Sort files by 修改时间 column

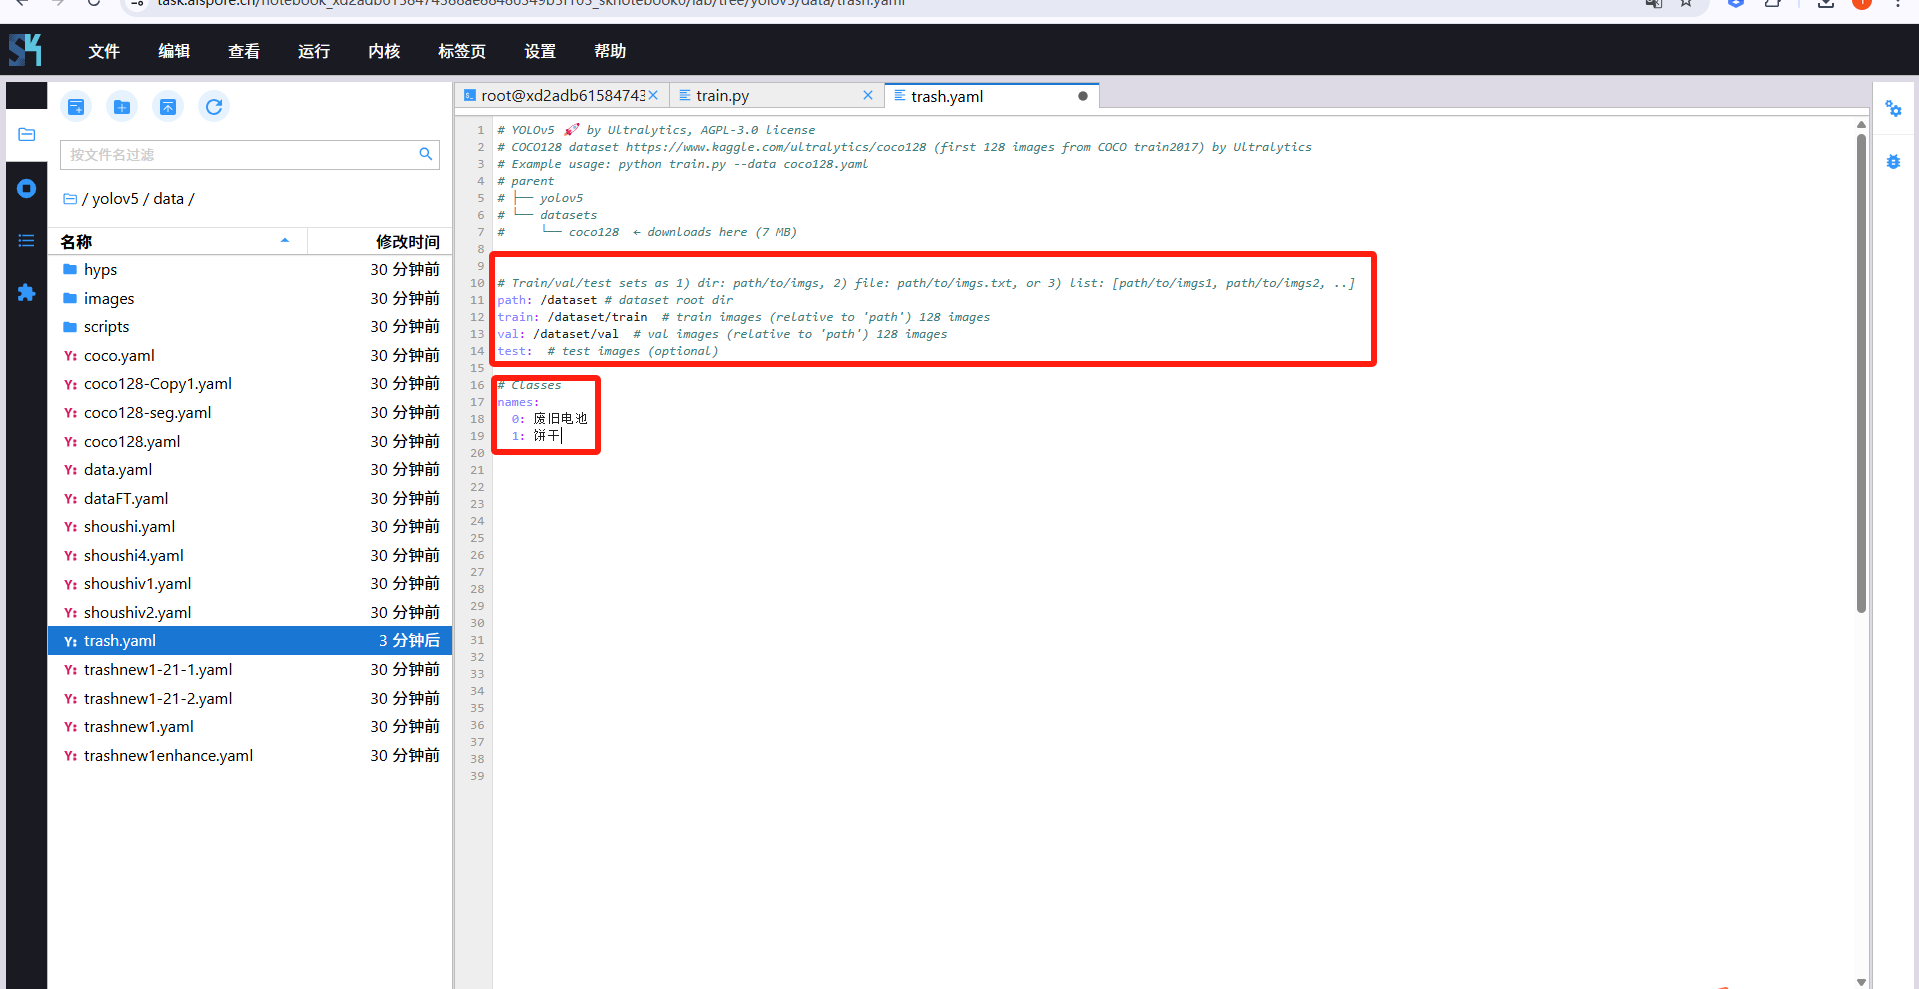tap(406, 242)
